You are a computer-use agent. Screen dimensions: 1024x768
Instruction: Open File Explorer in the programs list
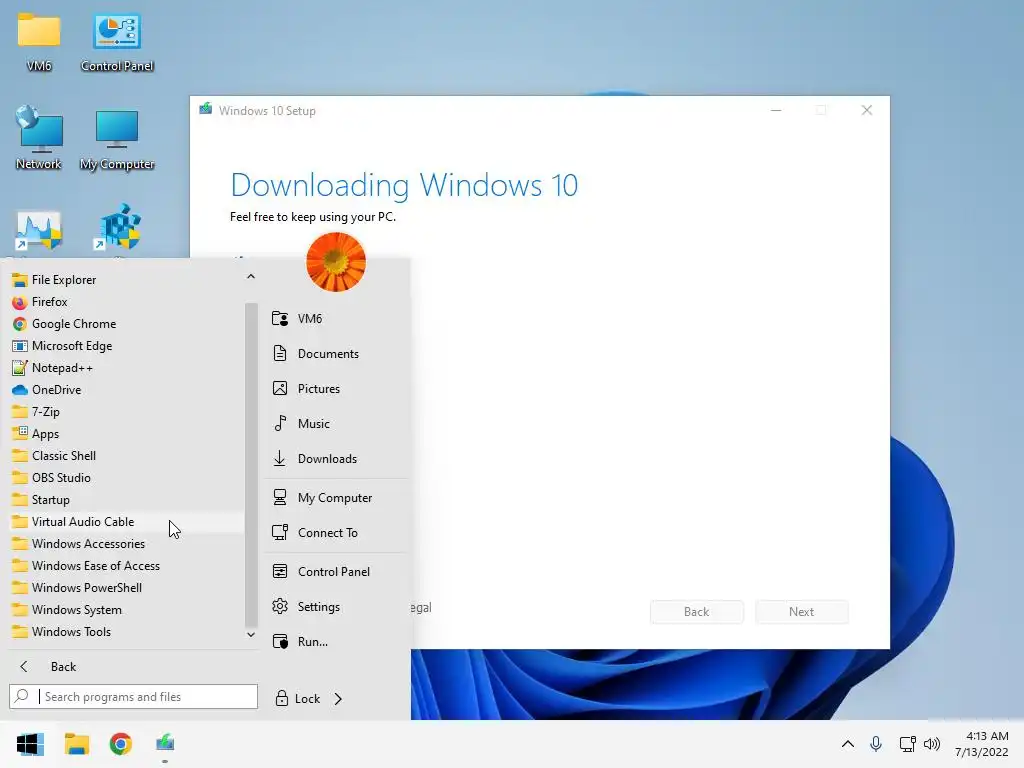[x=127, y=280]
